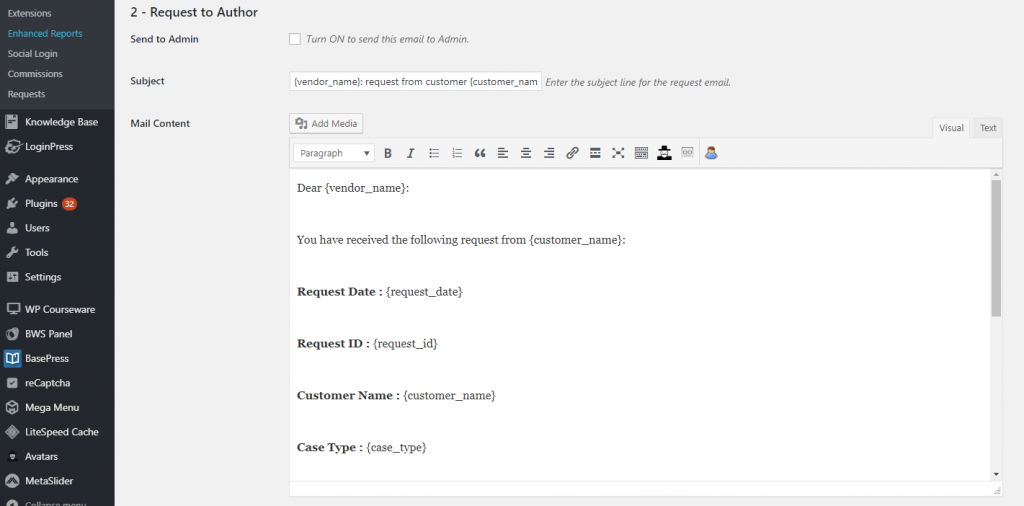The width and height of the screenshot is (1024, 506).
Task: Place cursor in 'Dear {vendor_name}:' line
Action: [353, 188]
